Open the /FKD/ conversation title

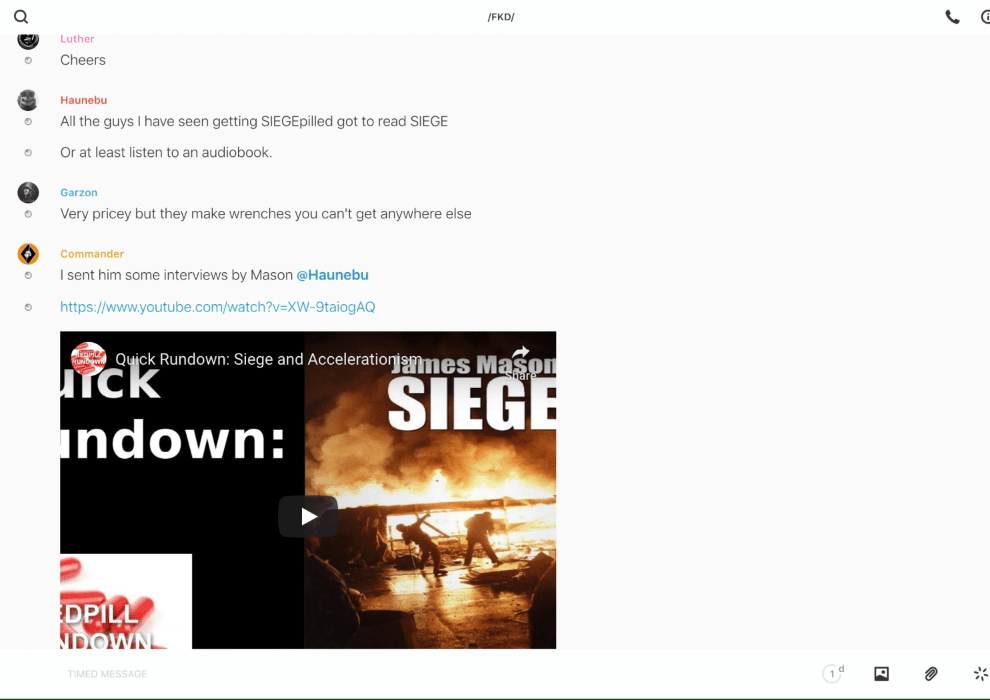click(500, 17)
